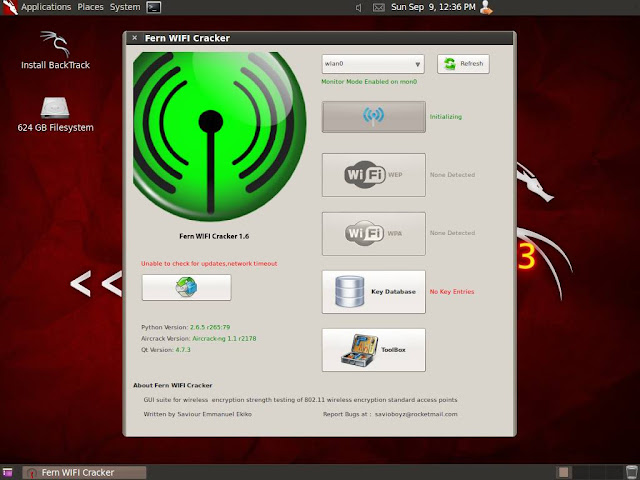Screen dimensions: 640x480
Task: Click 'None Detected' next to WEP button
Action: [x=452, y=175]
